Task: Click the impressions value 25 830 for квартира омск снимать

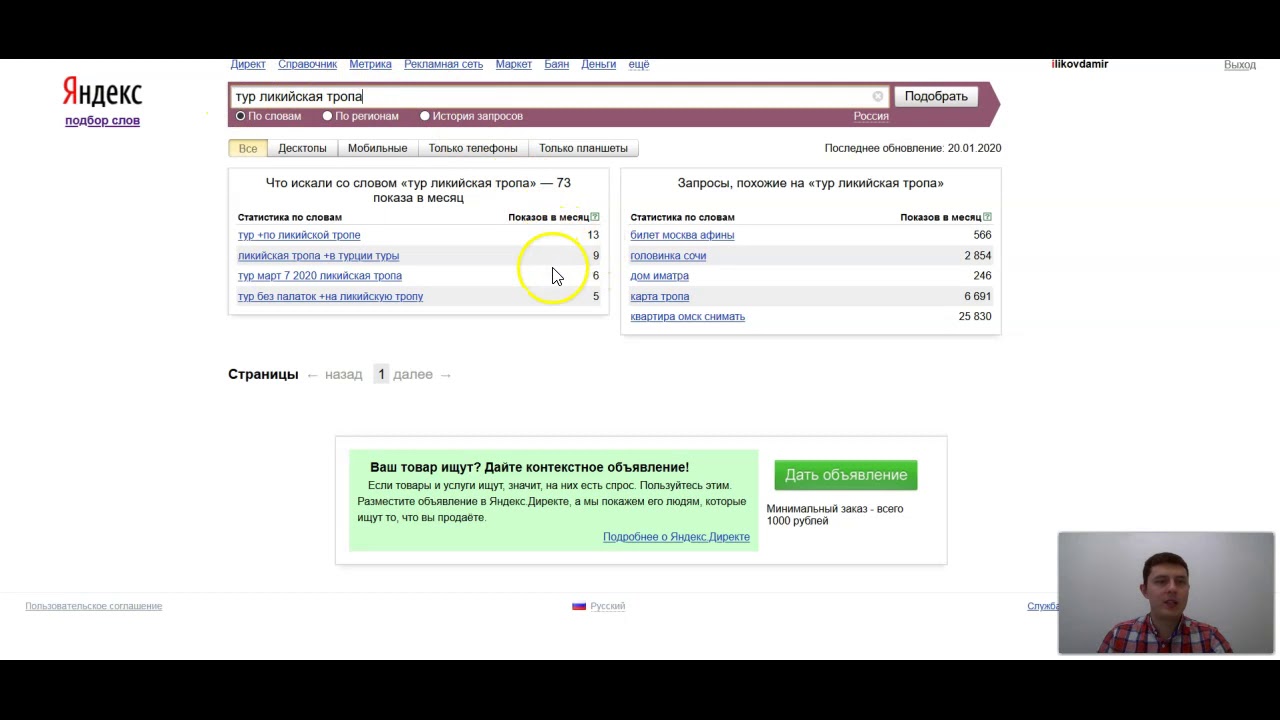Action: (975, 317)
